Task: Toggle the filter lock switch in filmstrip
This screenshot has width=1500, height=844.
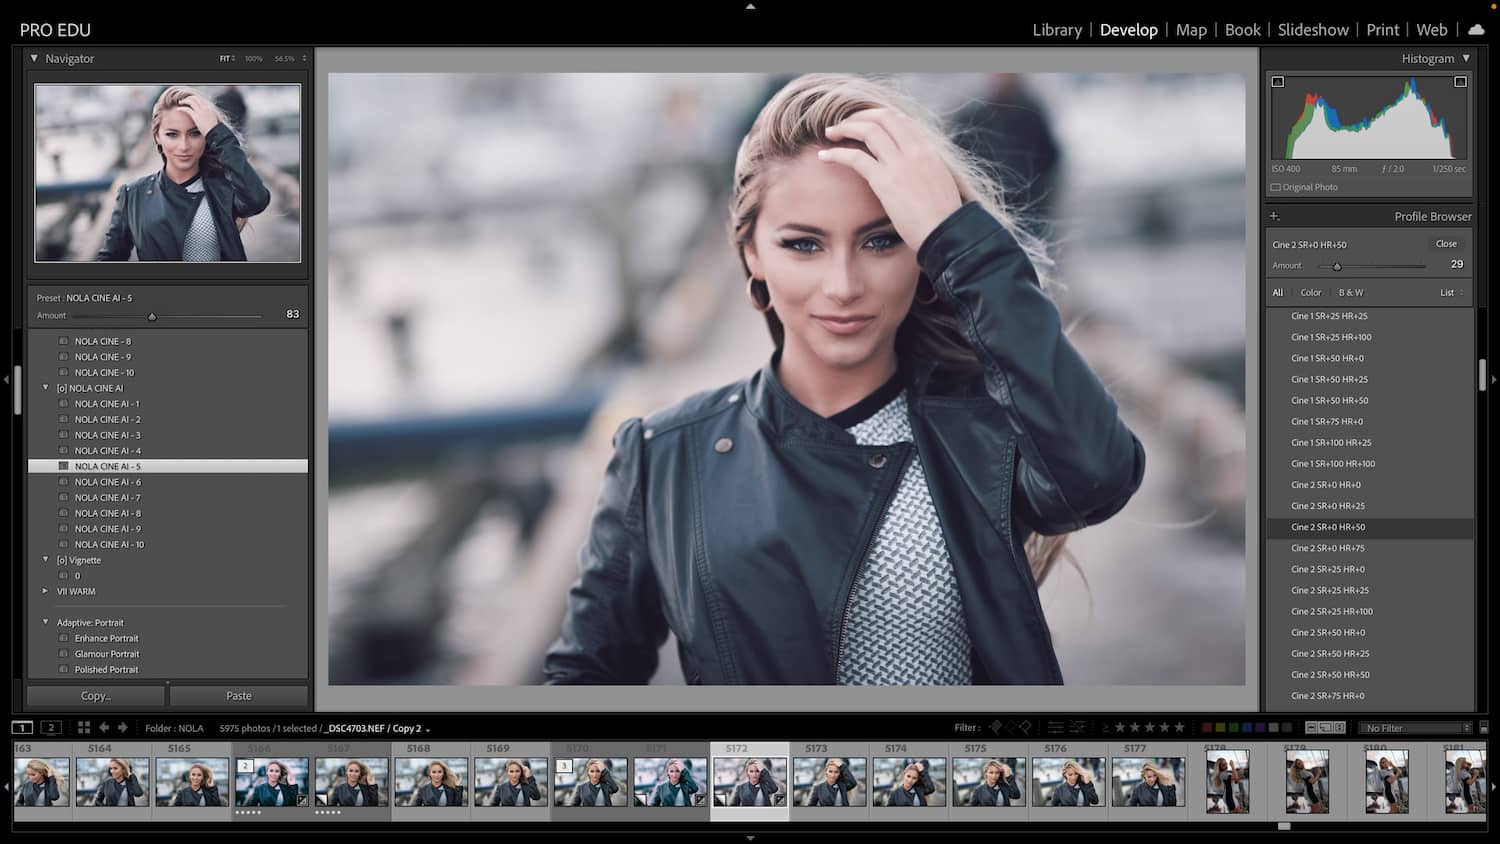Action: point(1484,728)
